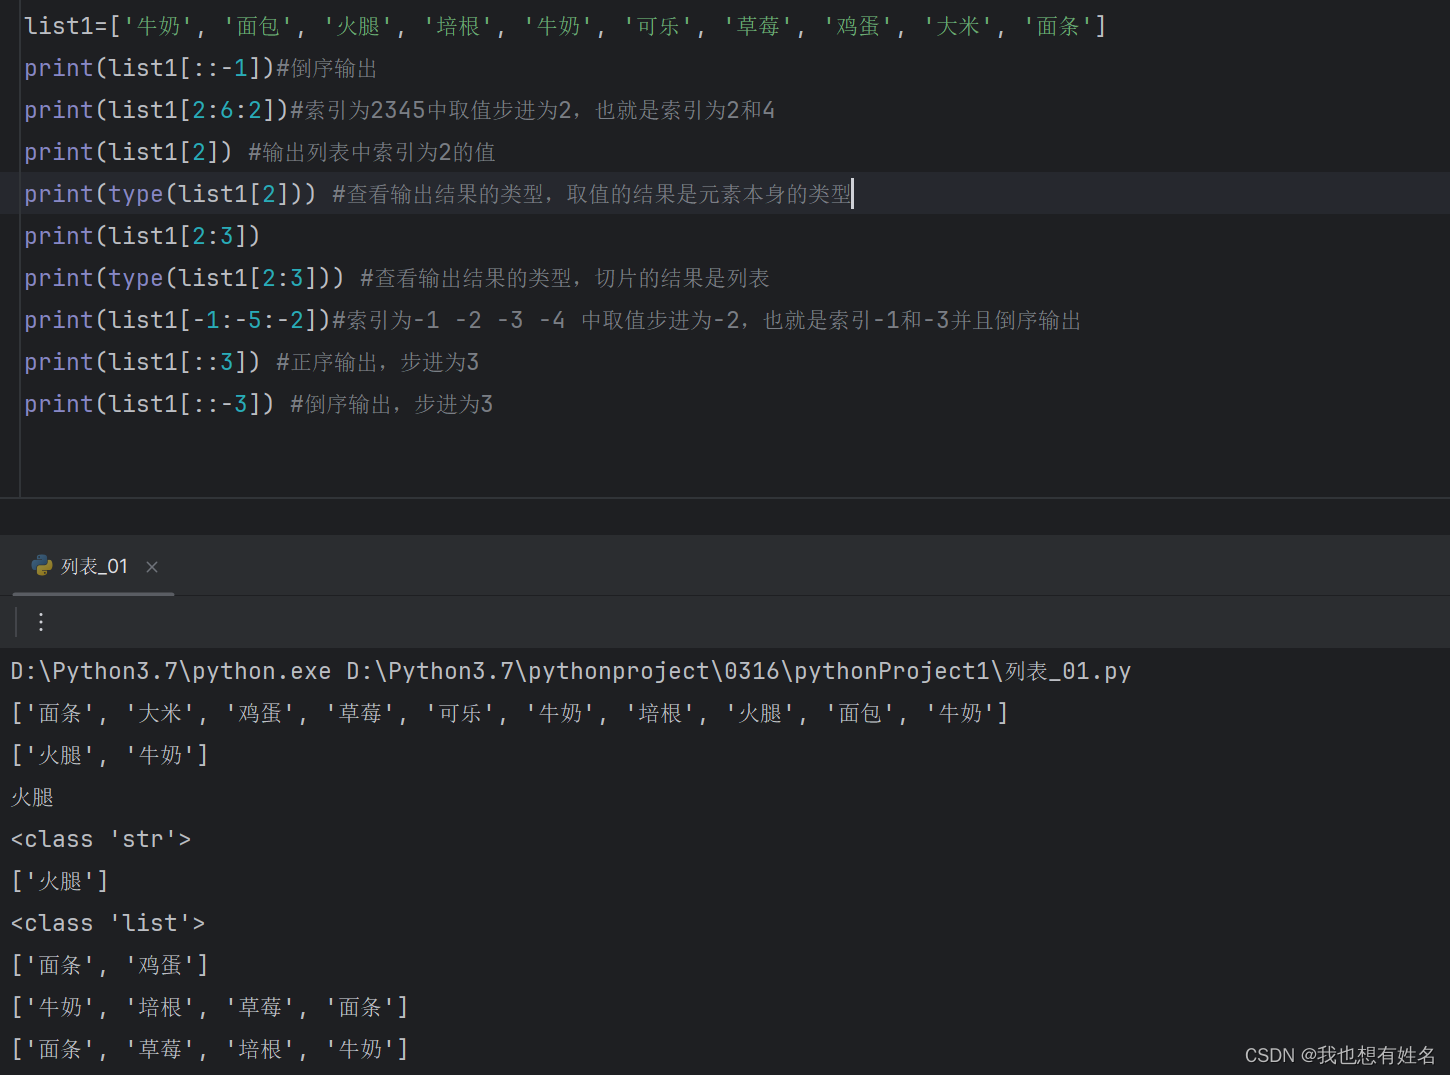Click the Python logo on the 列表_01 run tab
The width and height of the screenshot is (1450, 1075).
click(41, 565)
